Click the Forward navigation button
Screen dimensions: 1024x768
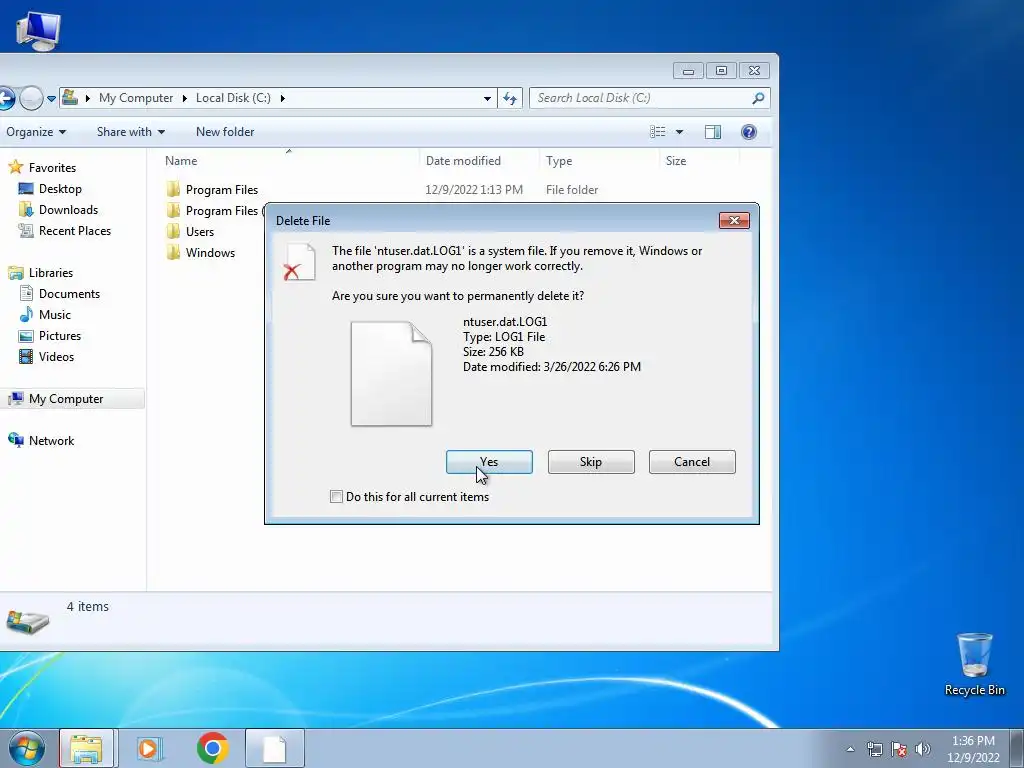click(31, 99)
